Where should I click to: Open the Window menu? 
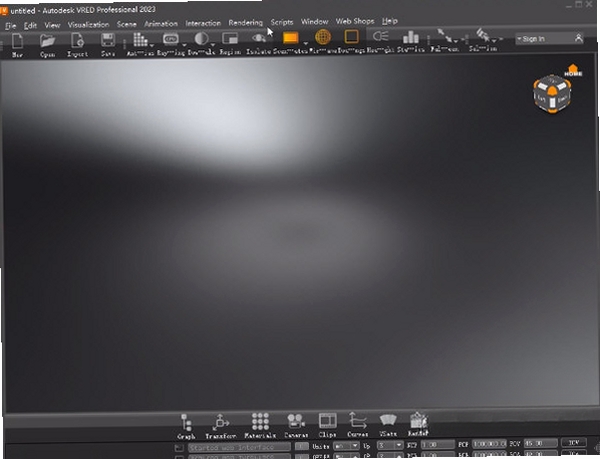coord(315,21)
